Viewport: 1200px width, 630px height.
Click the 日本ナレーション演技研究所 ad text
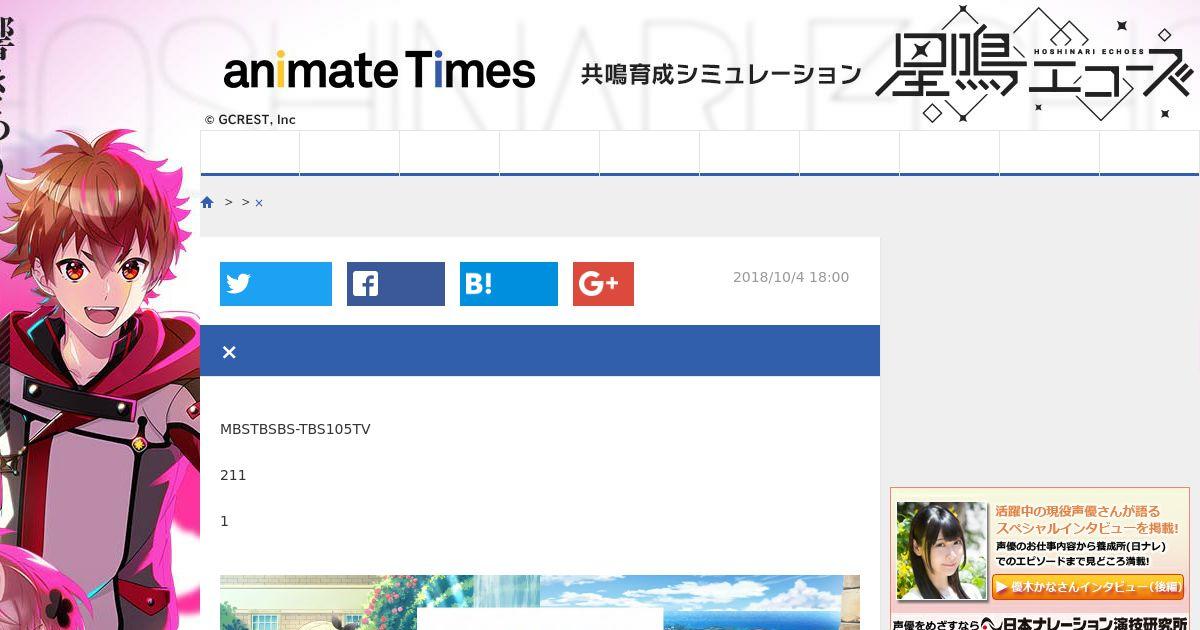(1083, 623)
